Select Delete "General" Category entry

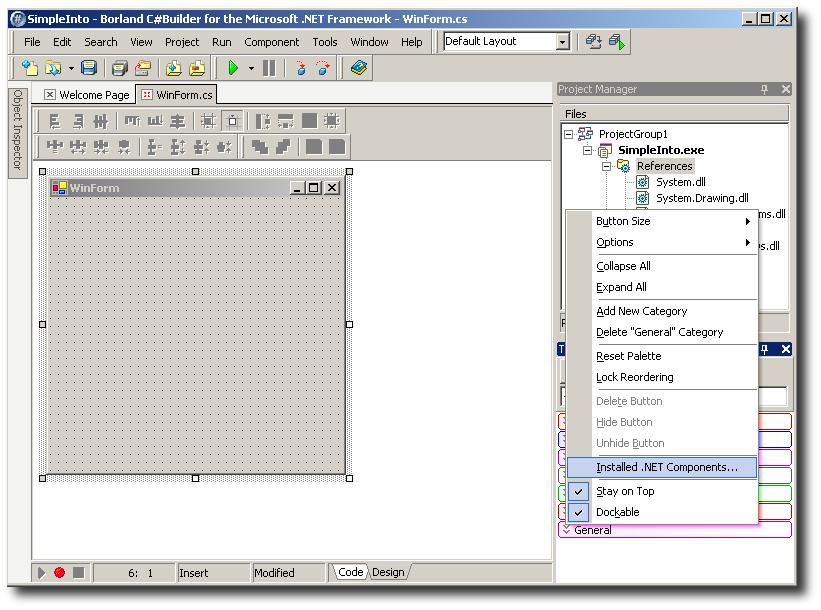662,332
